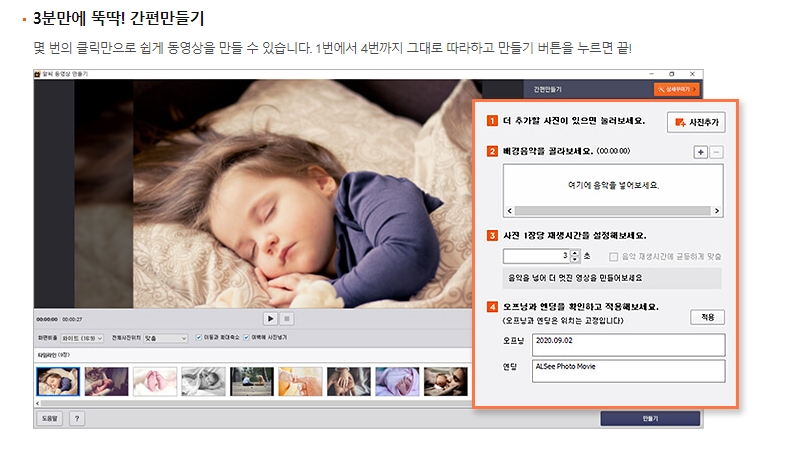Image resolution: width=786 pixels, height=460 pixels.
Task: Select the child with dog outdoors thumbnail
Action: click(252, 381)
